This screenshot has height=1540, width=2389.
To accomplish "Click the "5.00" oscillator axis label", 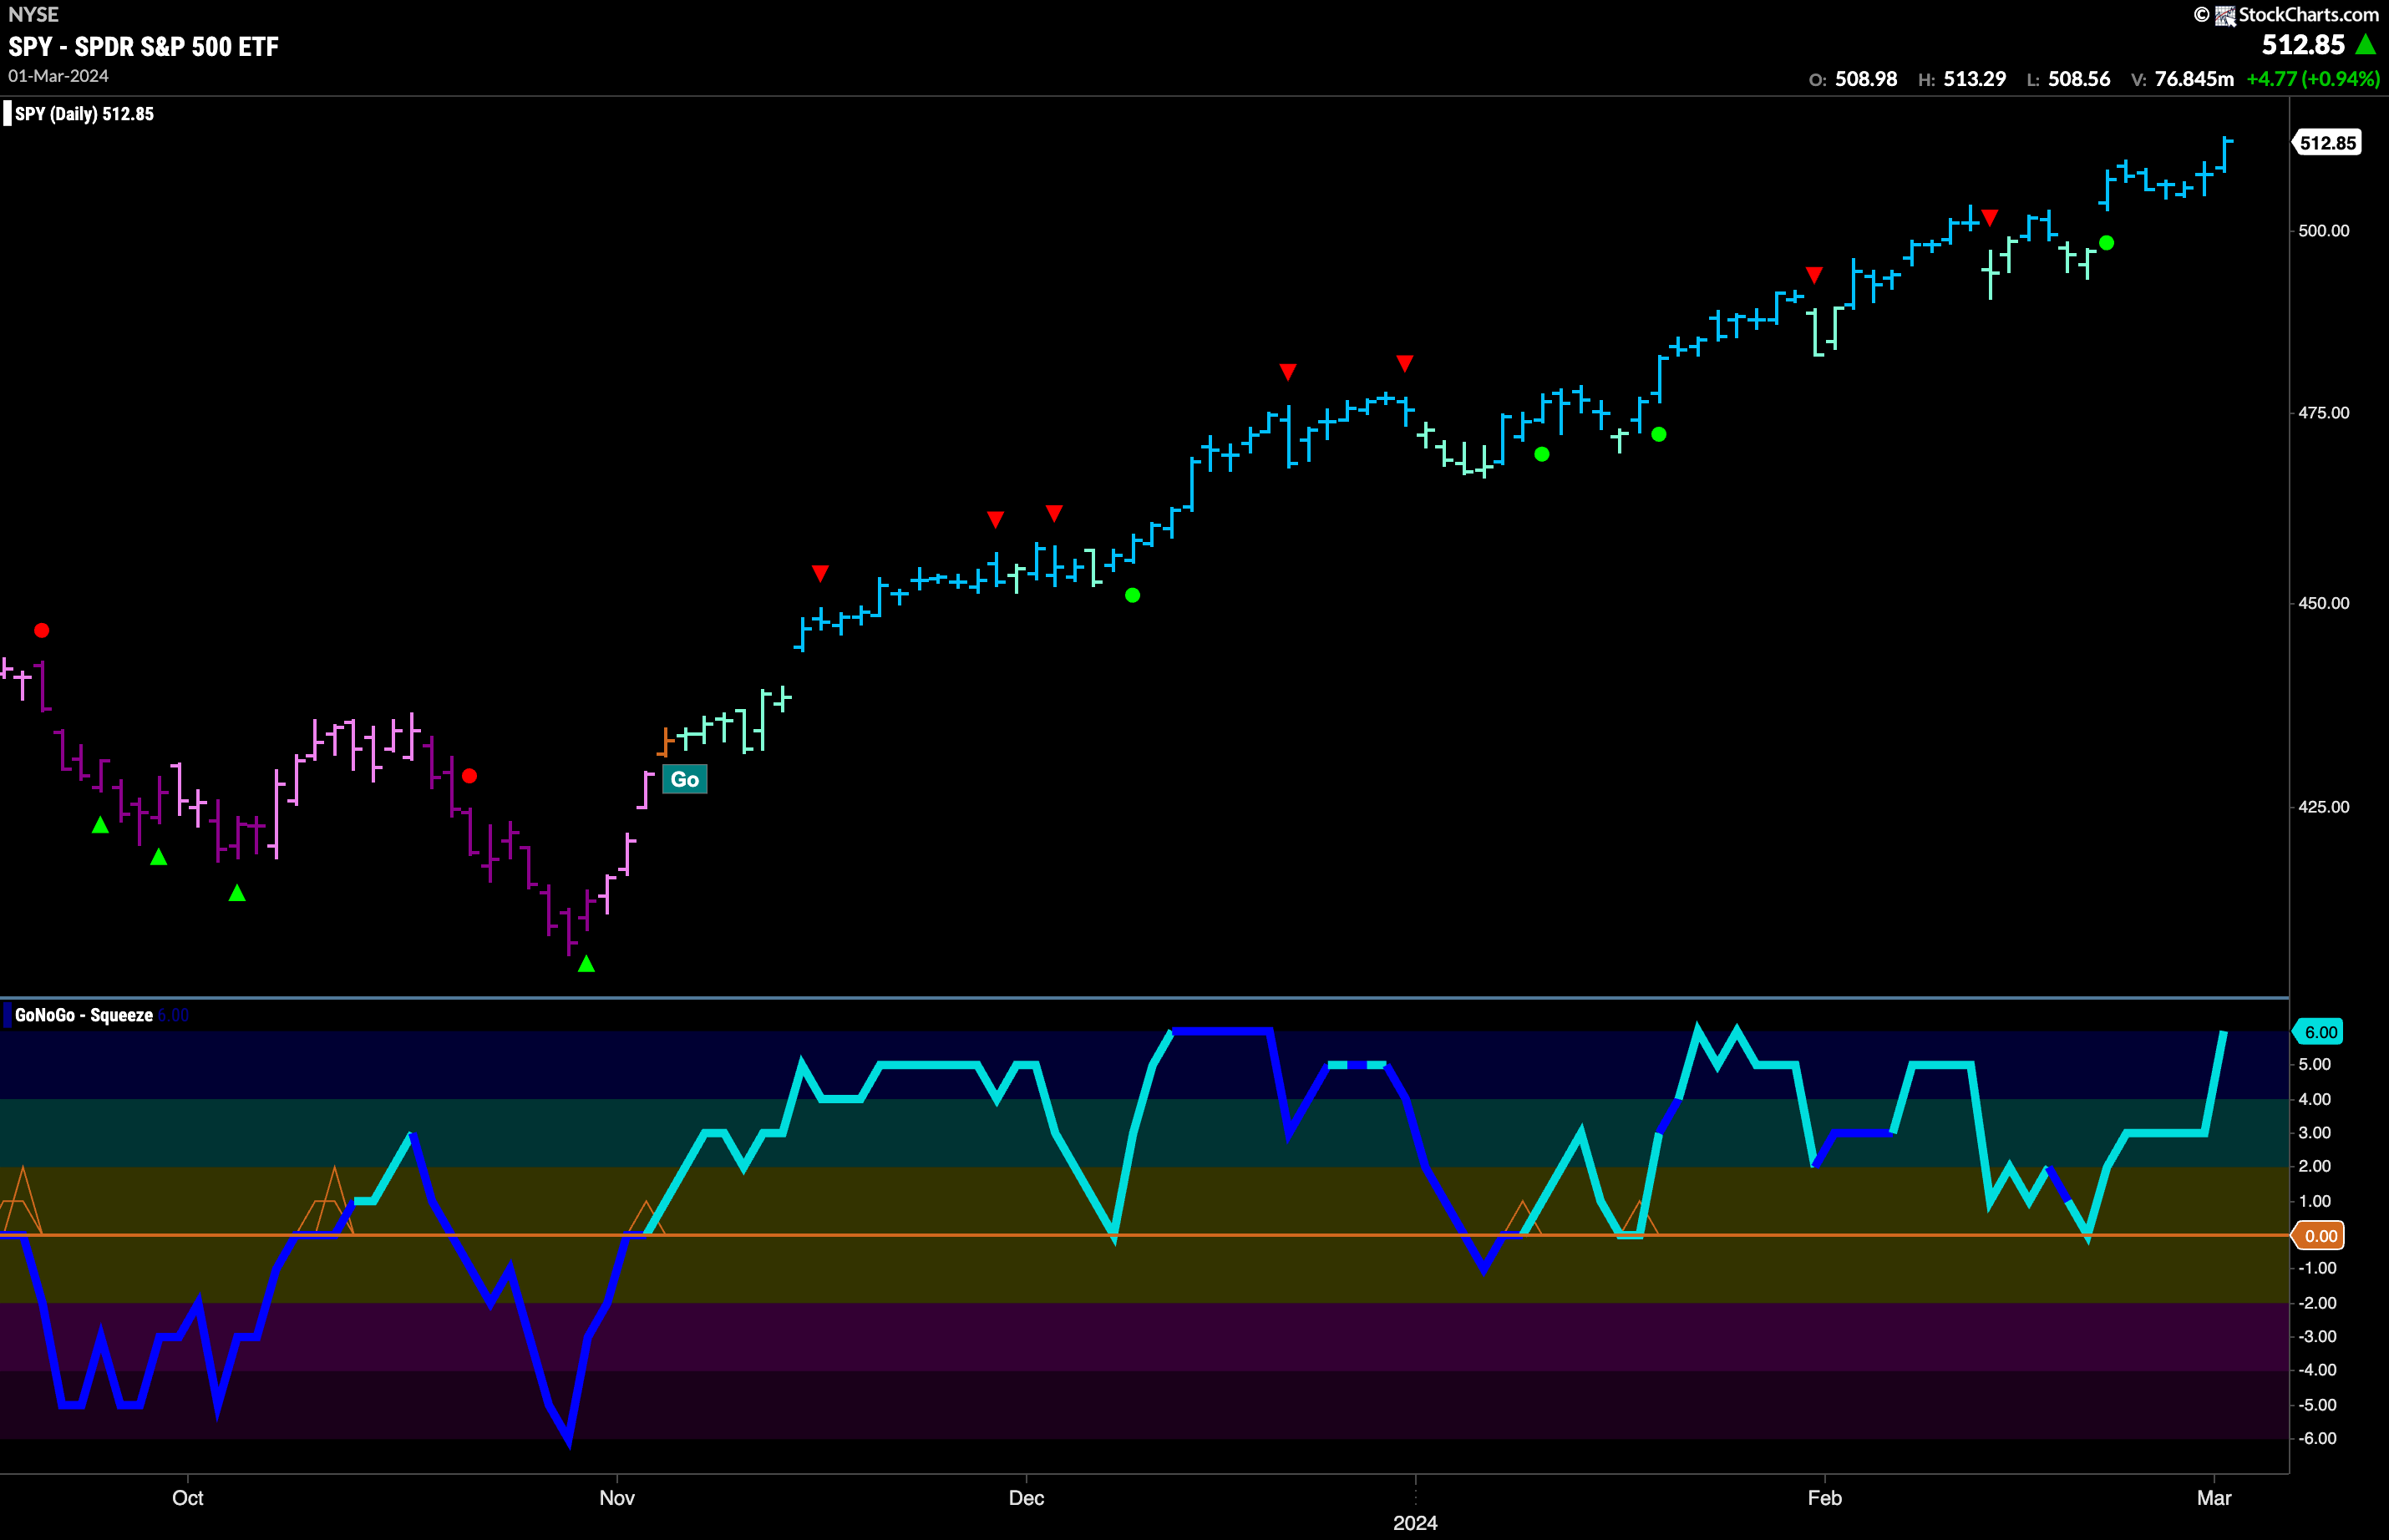I will point(2314,1065).
